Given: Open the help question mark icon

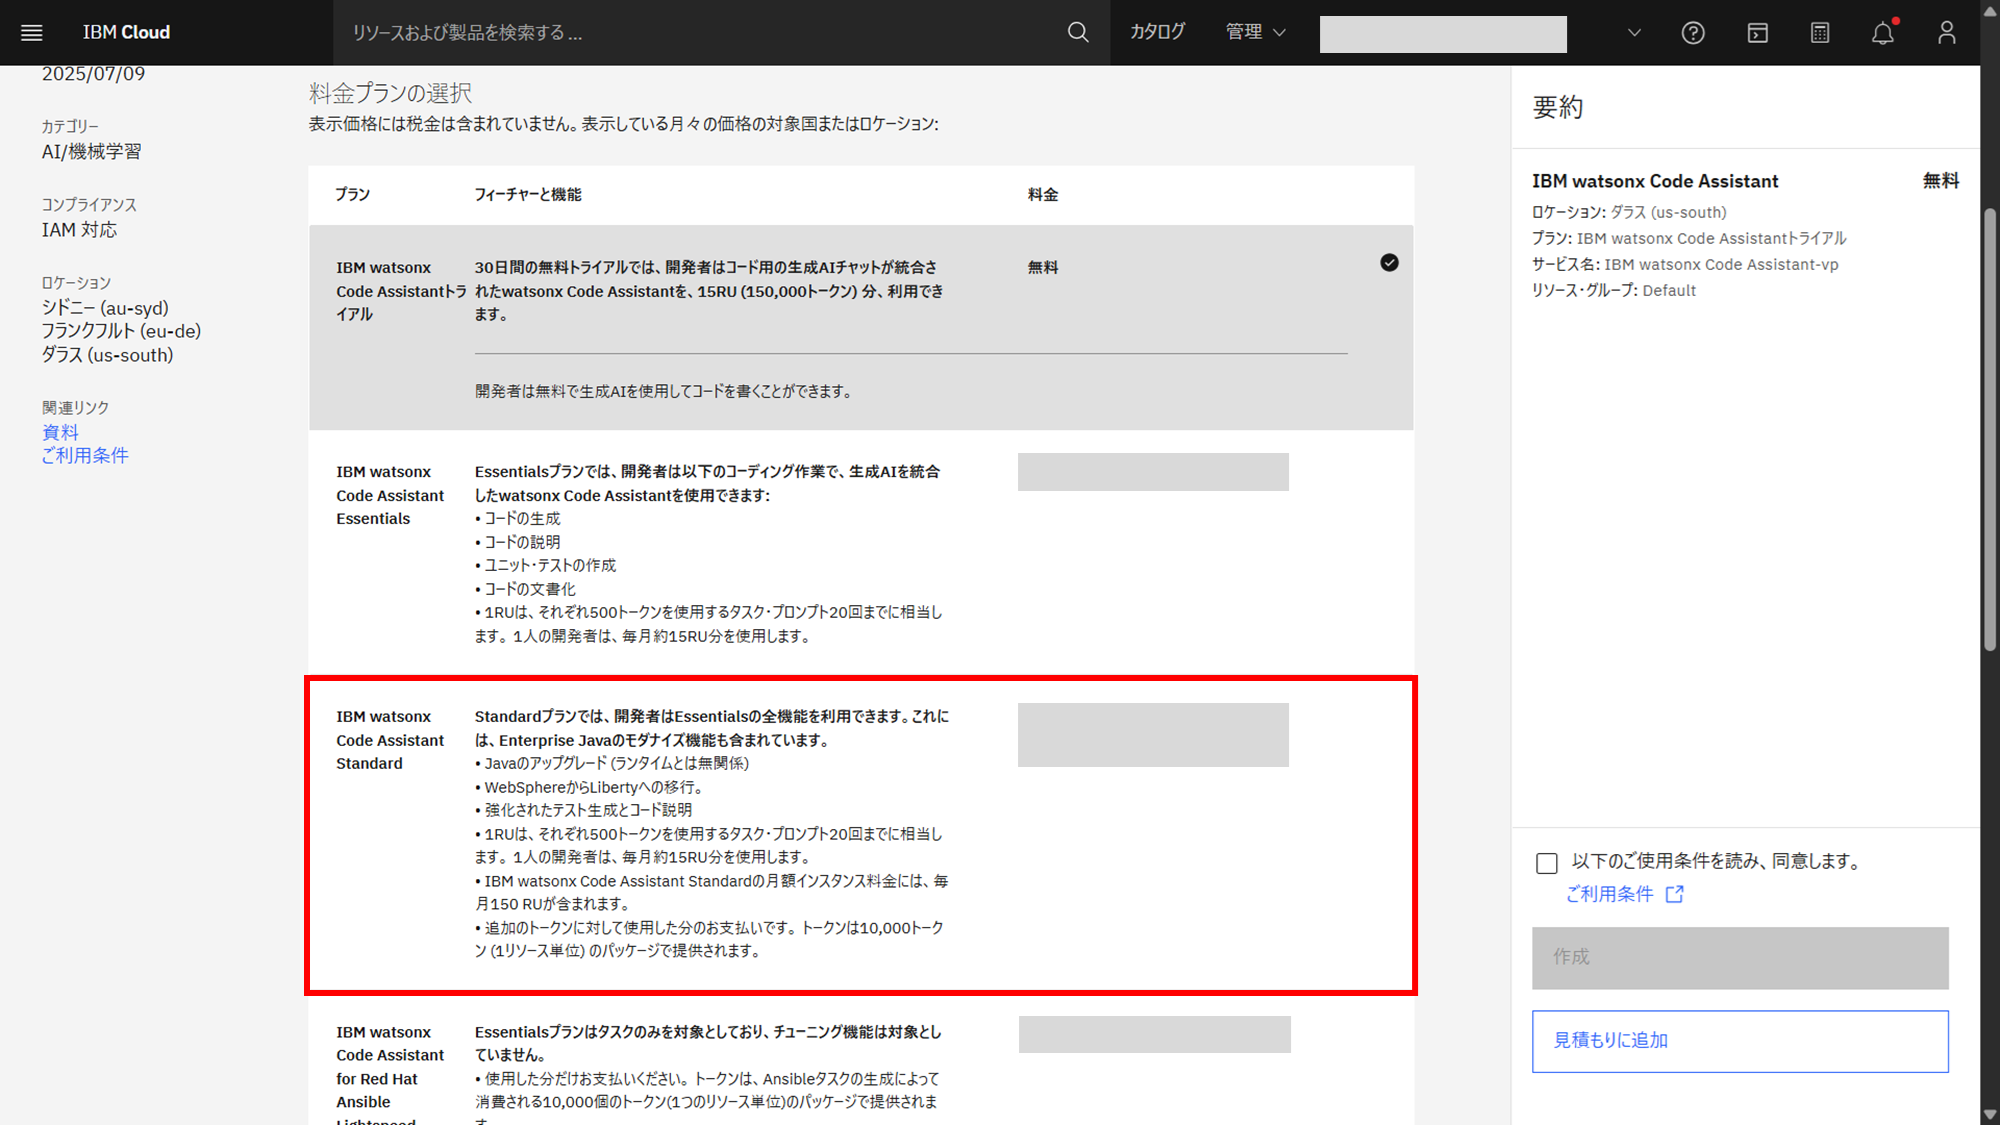Looking at the screenshot, I should (1692, 33).
